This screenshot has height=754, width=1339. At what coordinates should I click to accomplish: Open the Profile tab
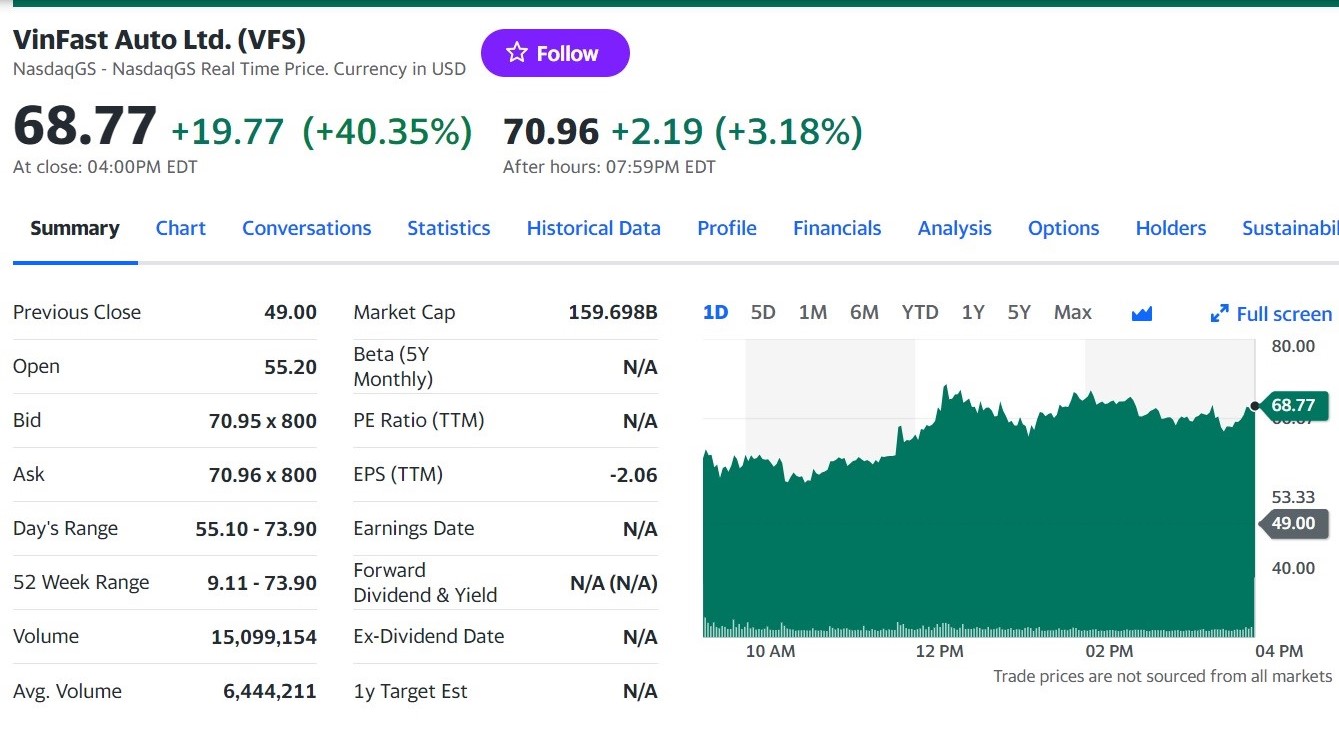point(727,228)
